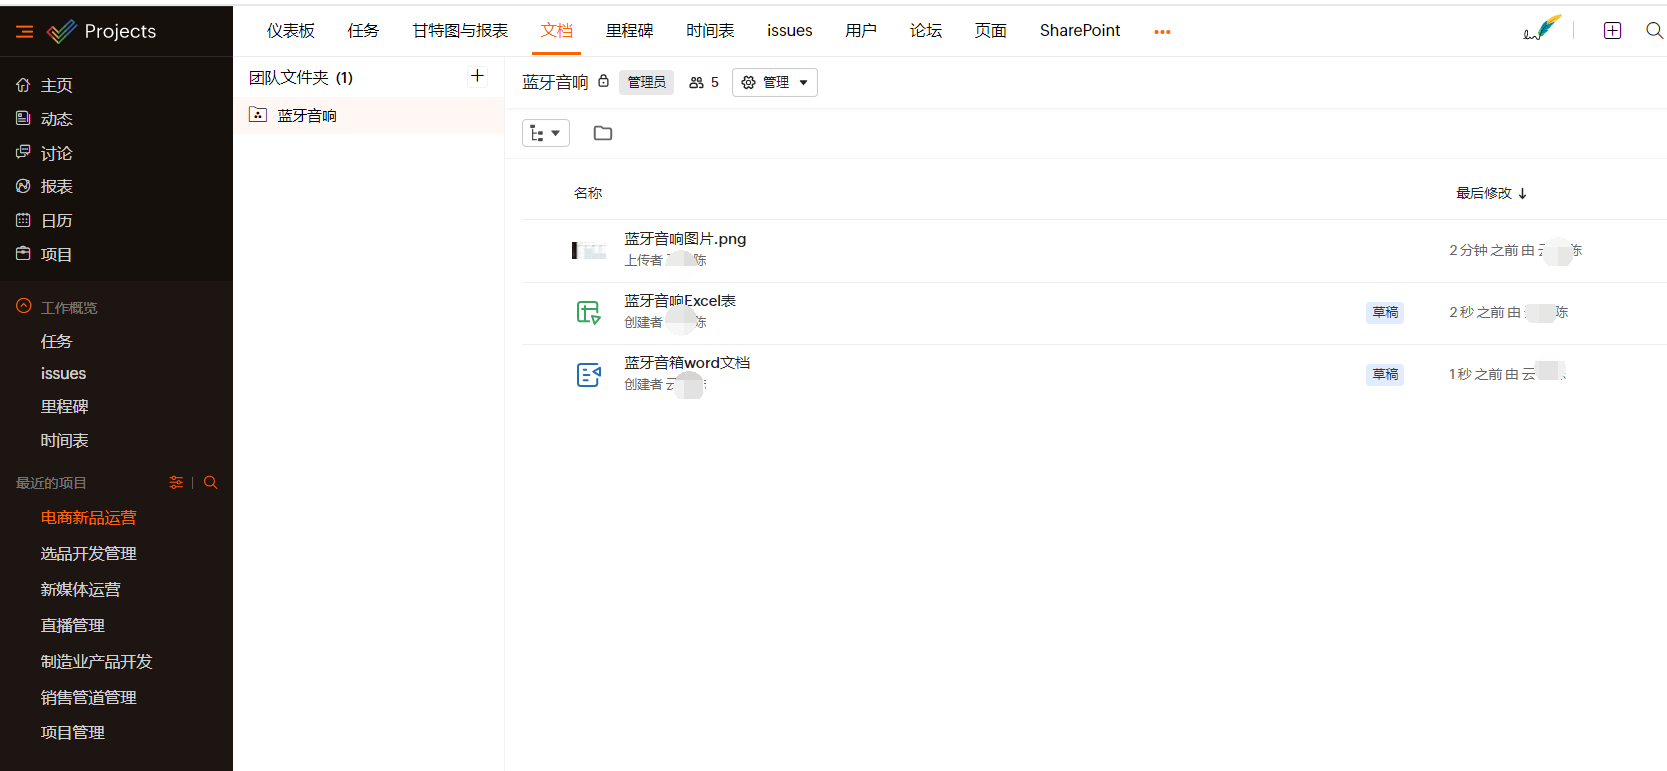Sort by 最后修改 column header
The image size is (1667, 771).
(1490, 193)
